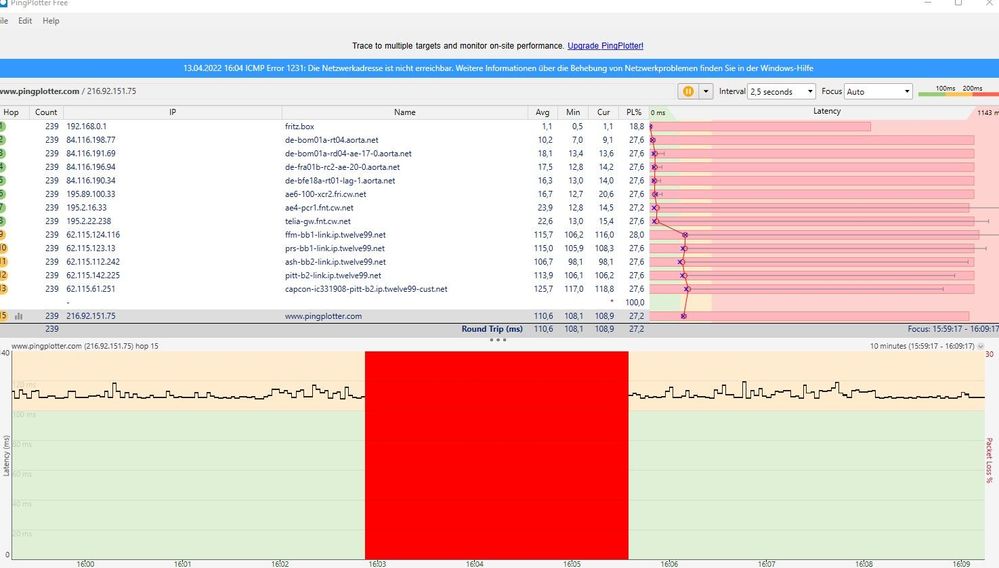Click the red packet loss block in timeline

point(496,455)
